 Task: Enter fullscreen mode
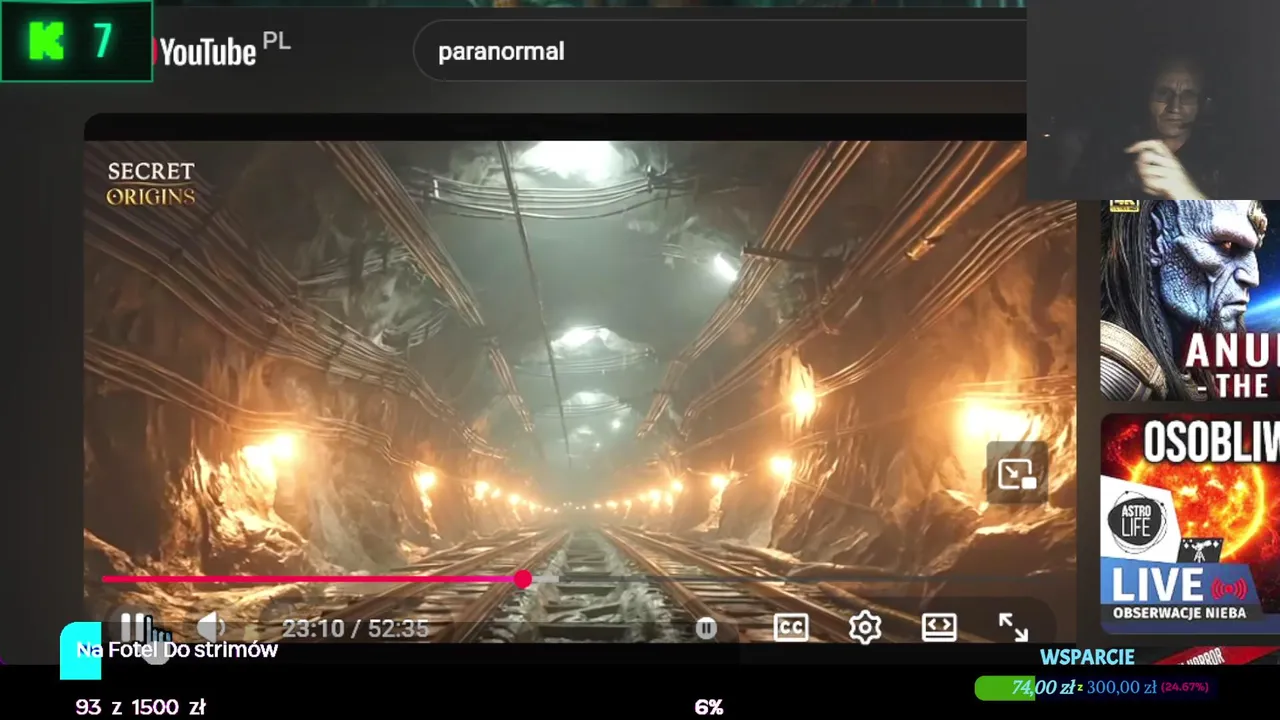click(1013, 627)
